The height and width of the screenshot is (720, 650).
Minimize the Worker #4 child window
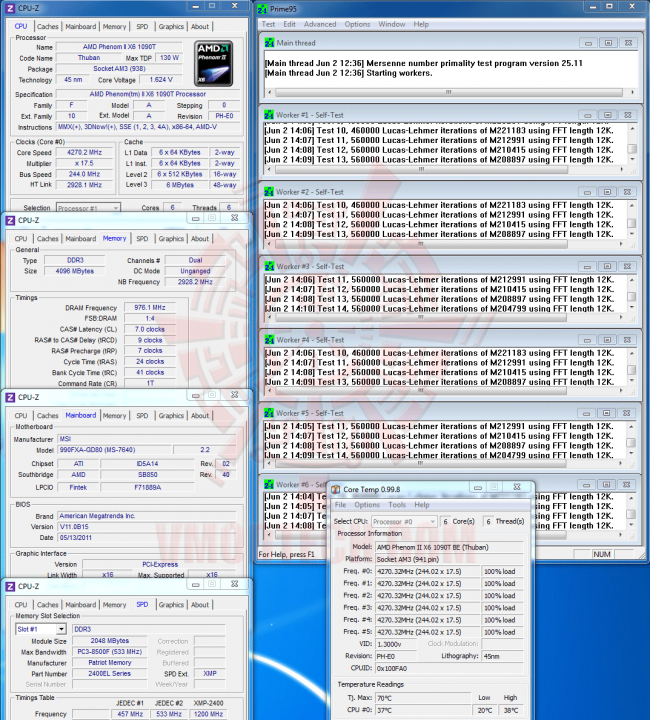(588, 340)
